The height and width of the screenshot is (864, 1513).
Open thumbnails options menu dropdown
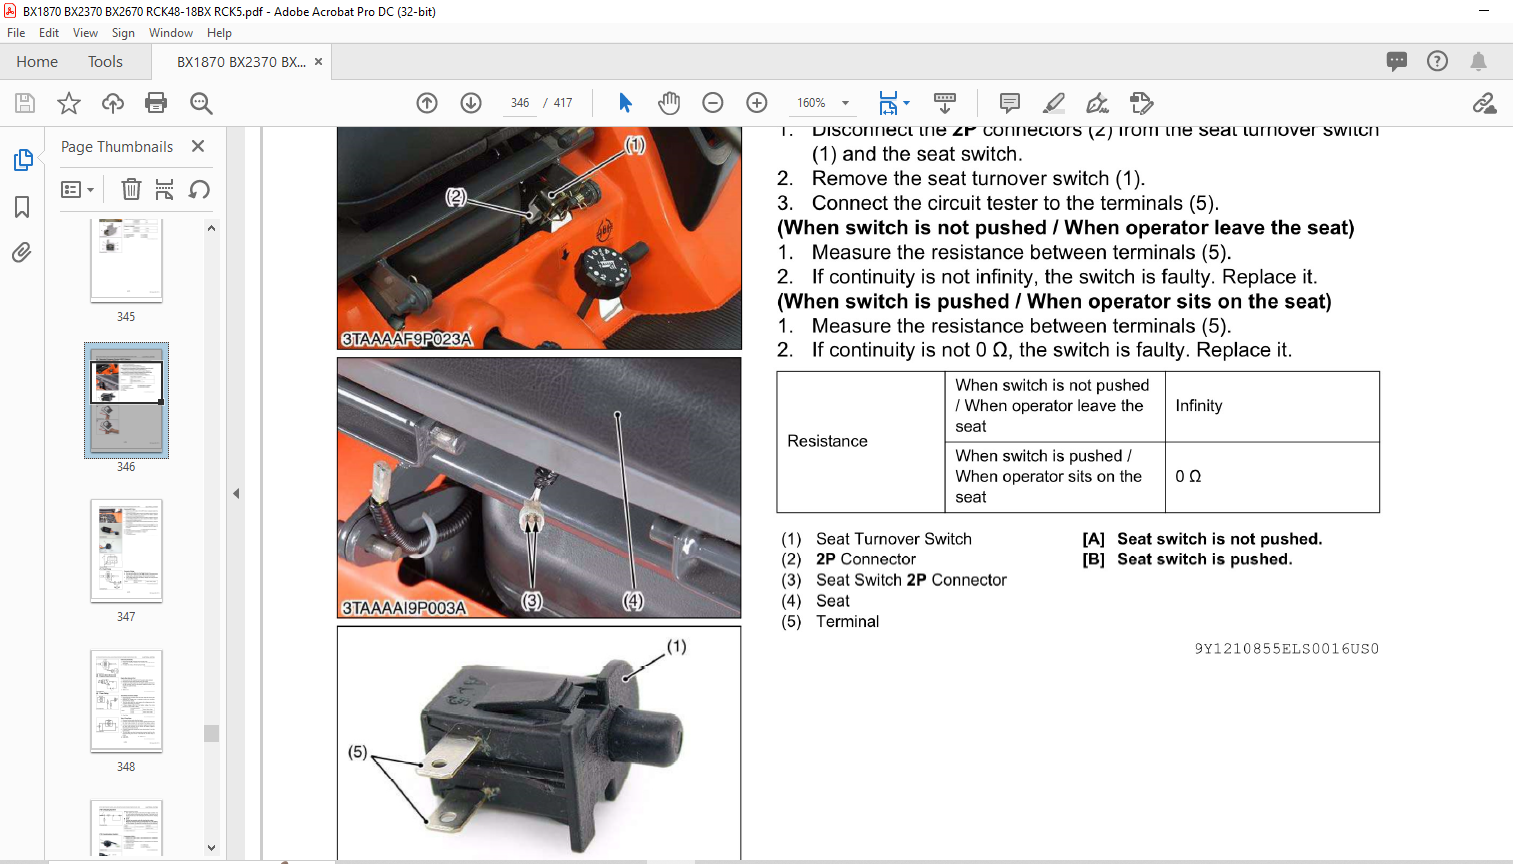tap(78, 189)
